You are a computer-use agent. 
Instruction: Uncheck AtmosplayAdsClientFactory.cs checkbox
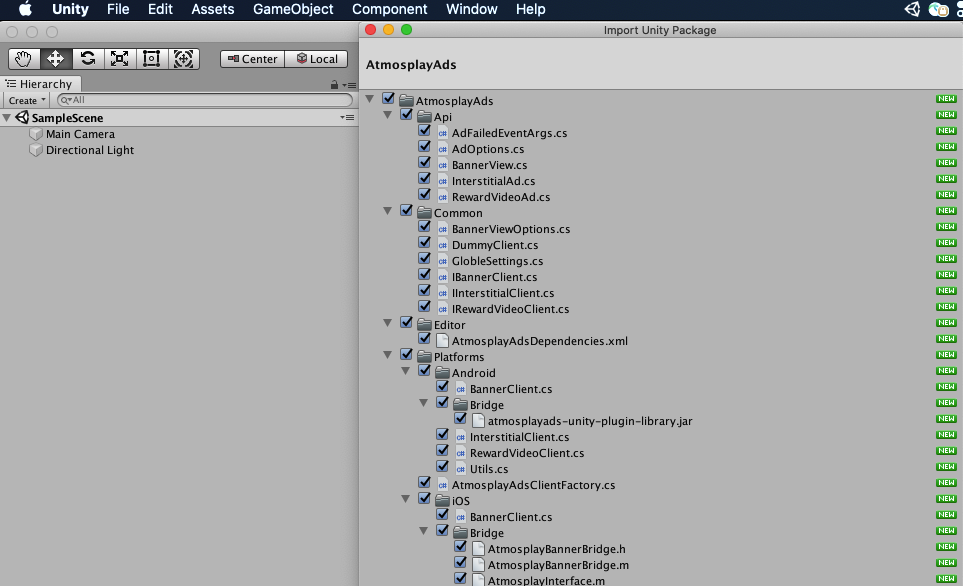click(424, 482)
